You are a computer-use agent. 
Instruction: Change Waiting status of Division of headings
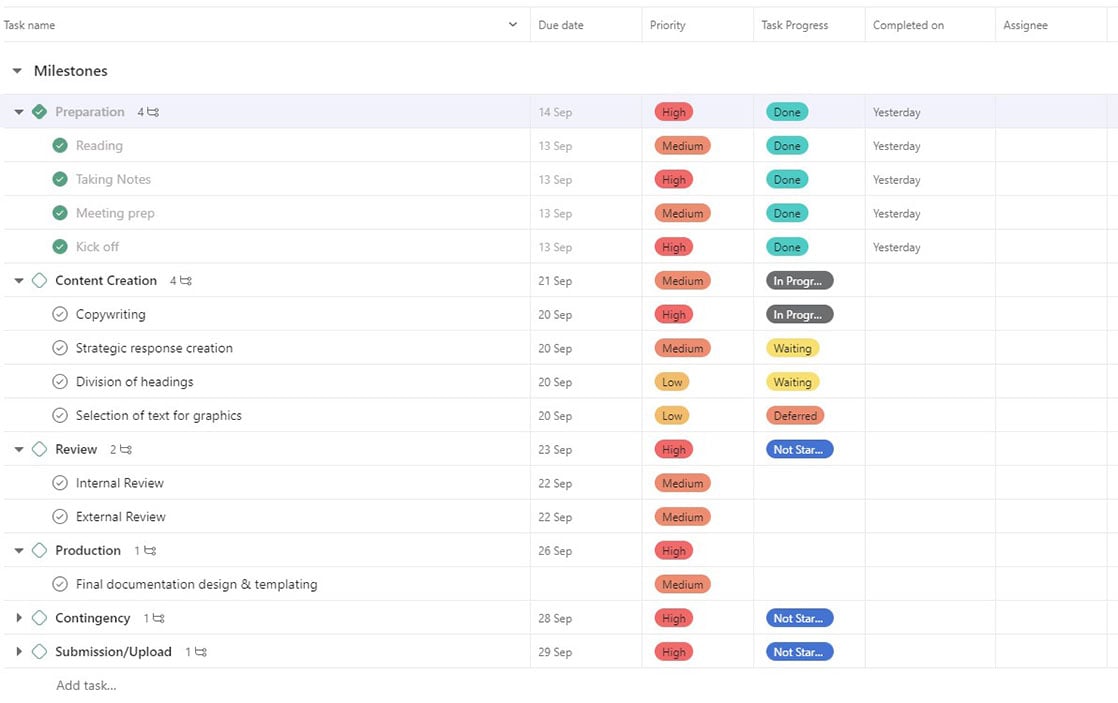792,382
